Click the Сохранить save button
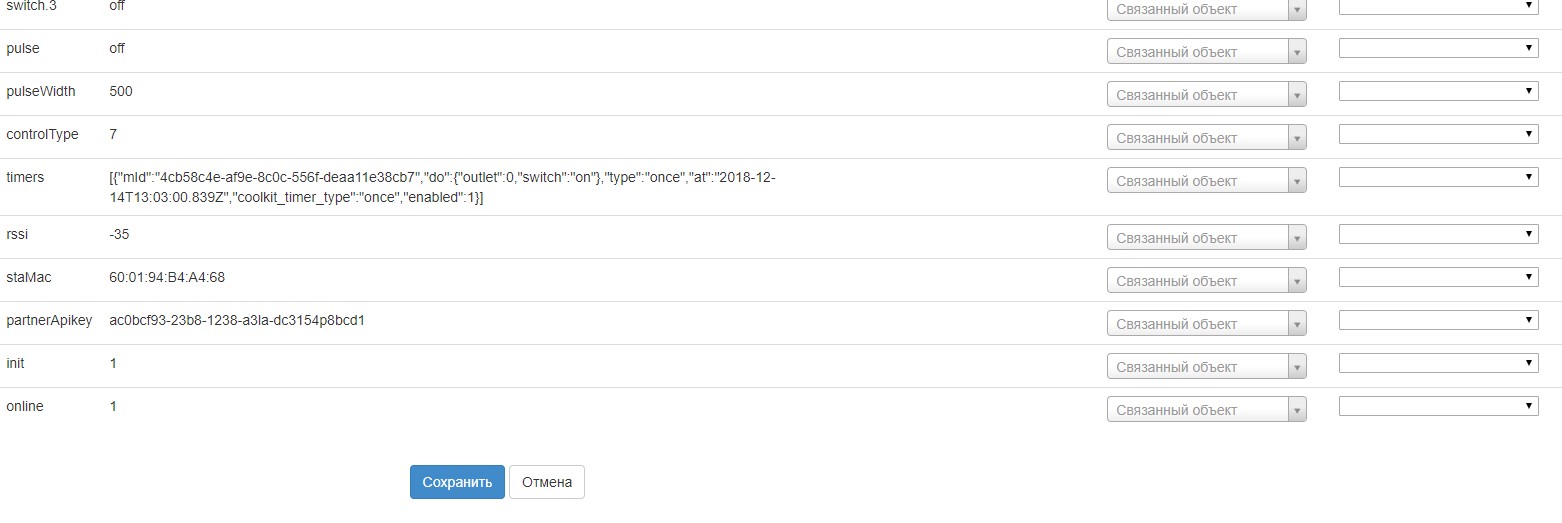 457,482
